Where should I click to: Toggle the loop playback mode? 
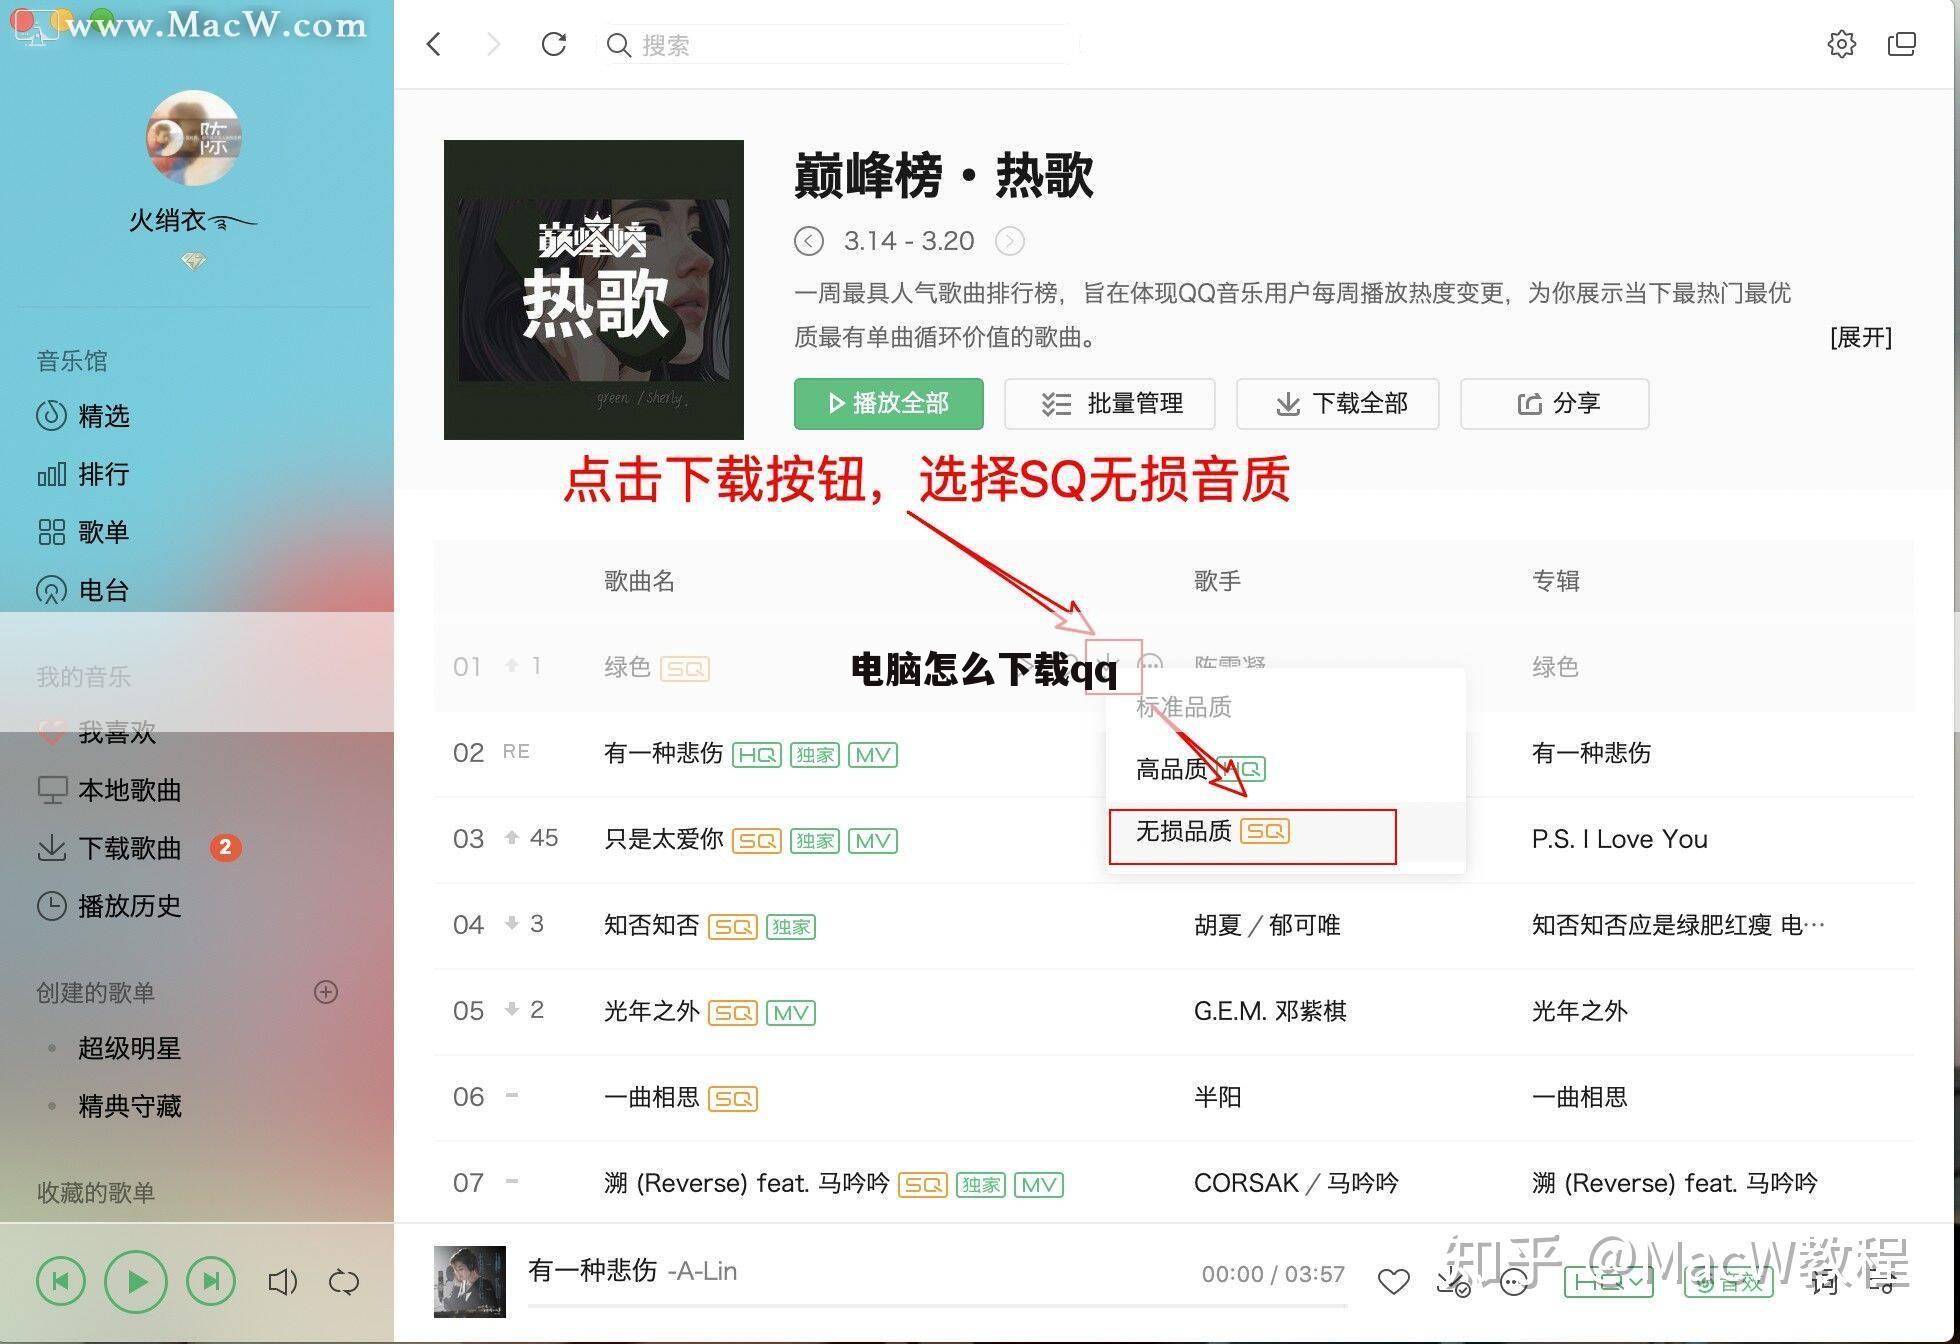coord(343,1281)
